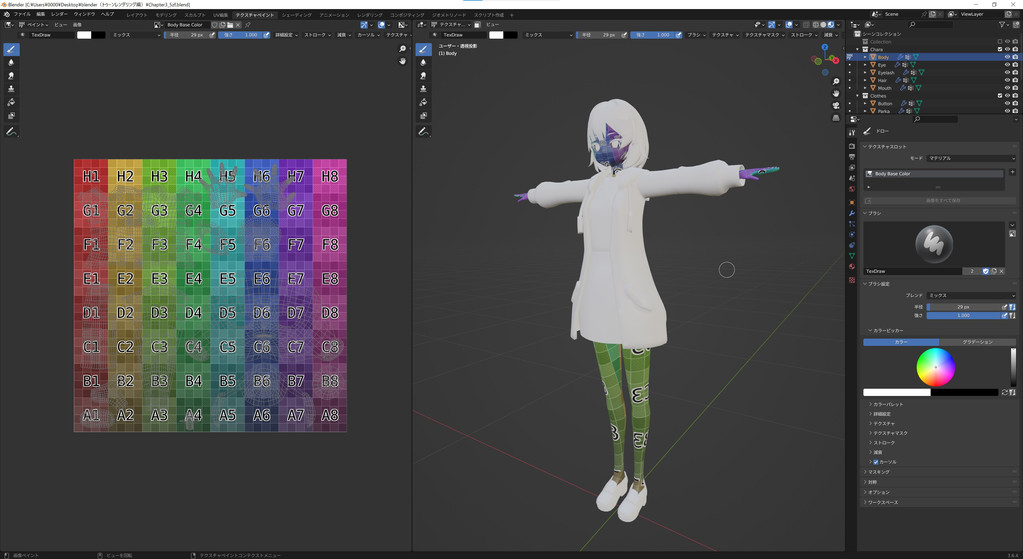Click the camera view icon in the viewport

[x=836, y=105]
